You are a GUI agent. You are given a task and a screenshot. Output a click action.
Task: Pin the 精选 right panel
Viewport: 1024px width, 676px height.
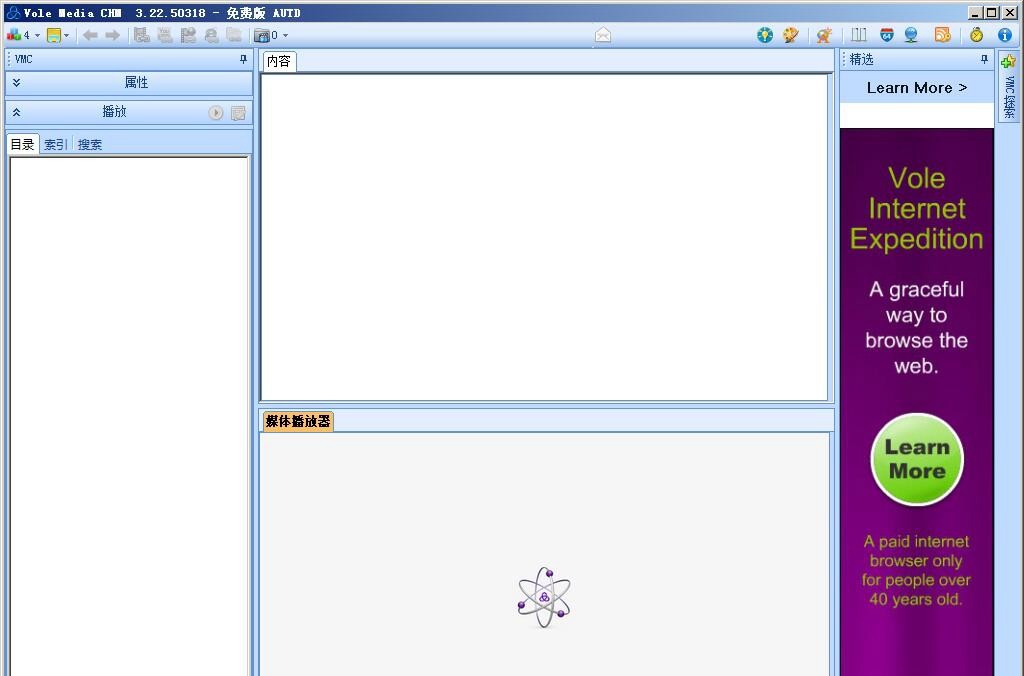984,59
